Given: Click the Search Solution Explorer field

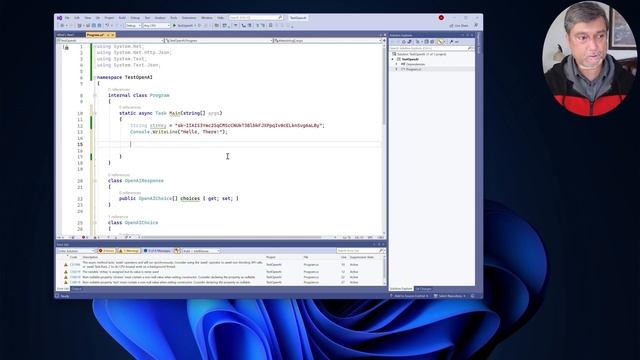Looking at the screenshot, I should point(432,49).
